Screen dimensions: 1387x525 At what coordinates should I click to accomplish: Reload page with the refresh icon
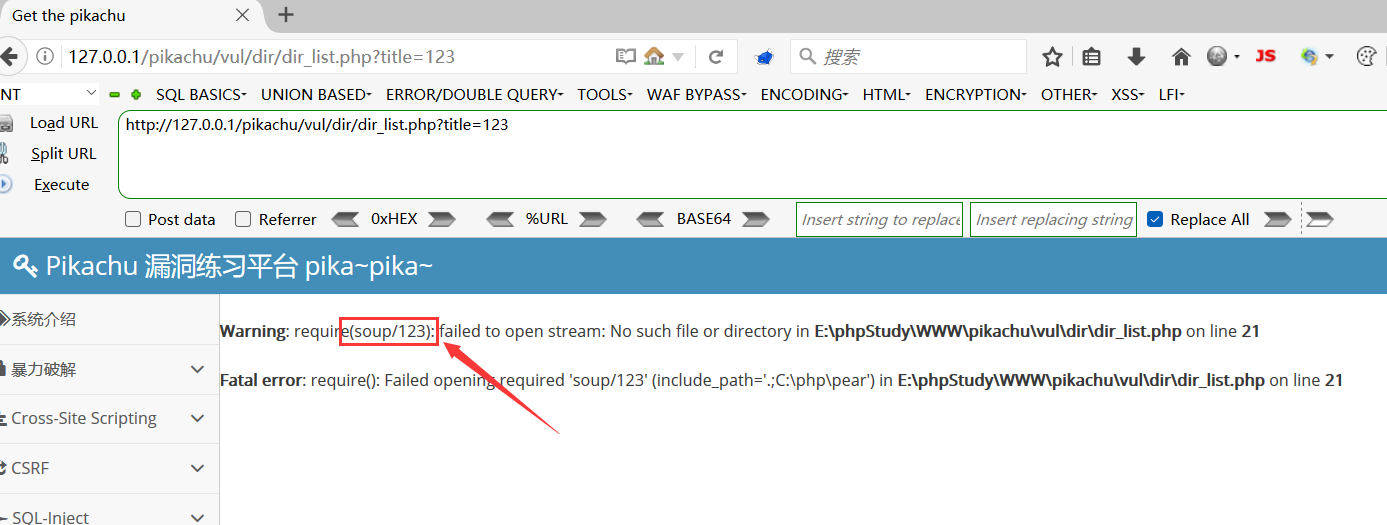[716, 57]
